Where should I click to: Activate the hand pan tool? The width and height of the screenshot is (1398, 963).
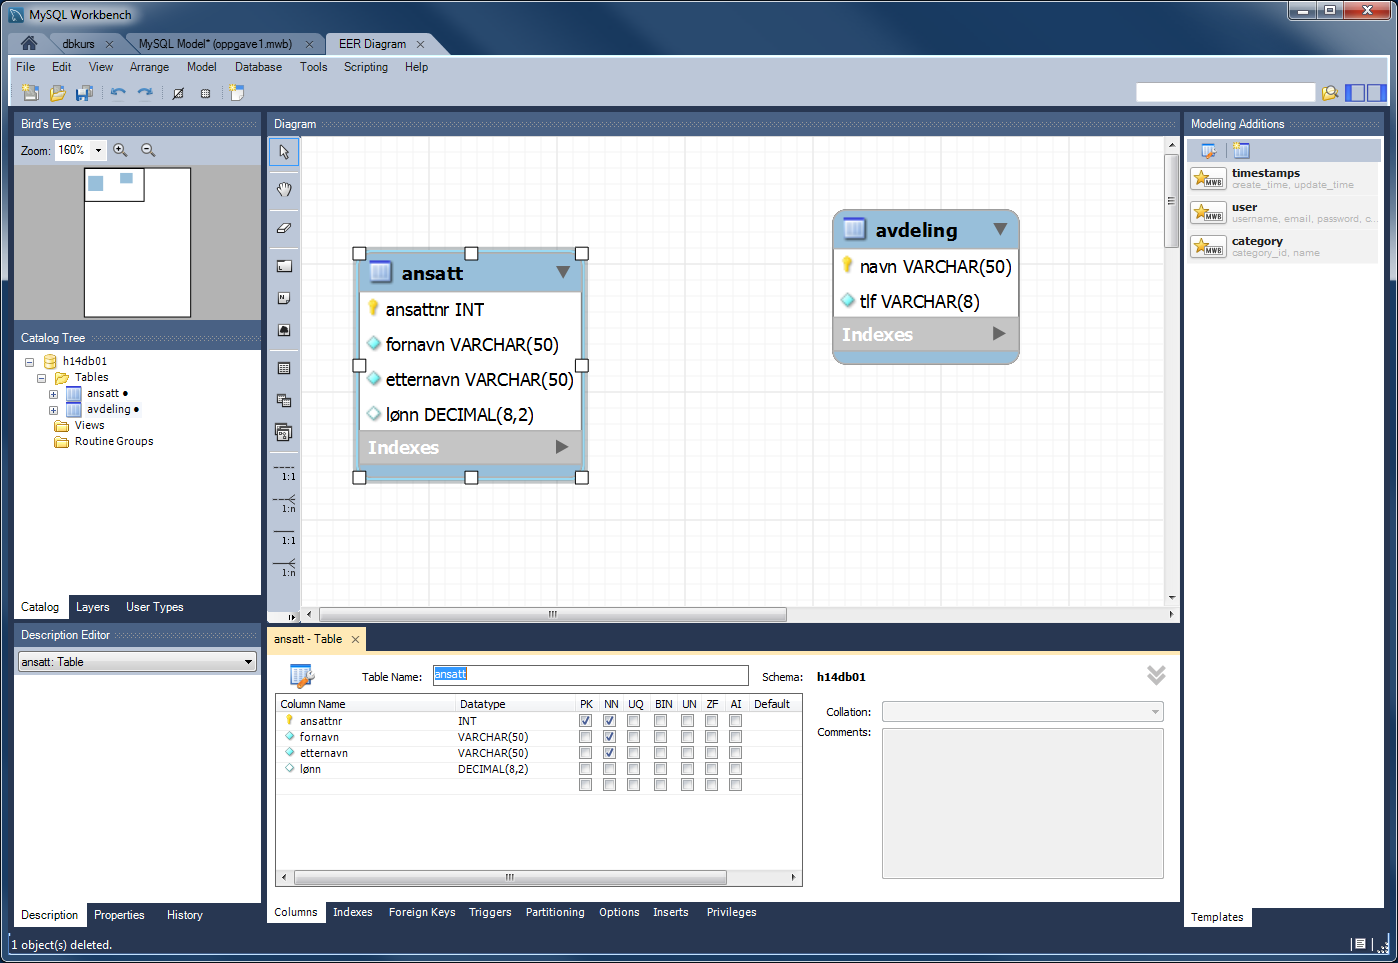284,190
